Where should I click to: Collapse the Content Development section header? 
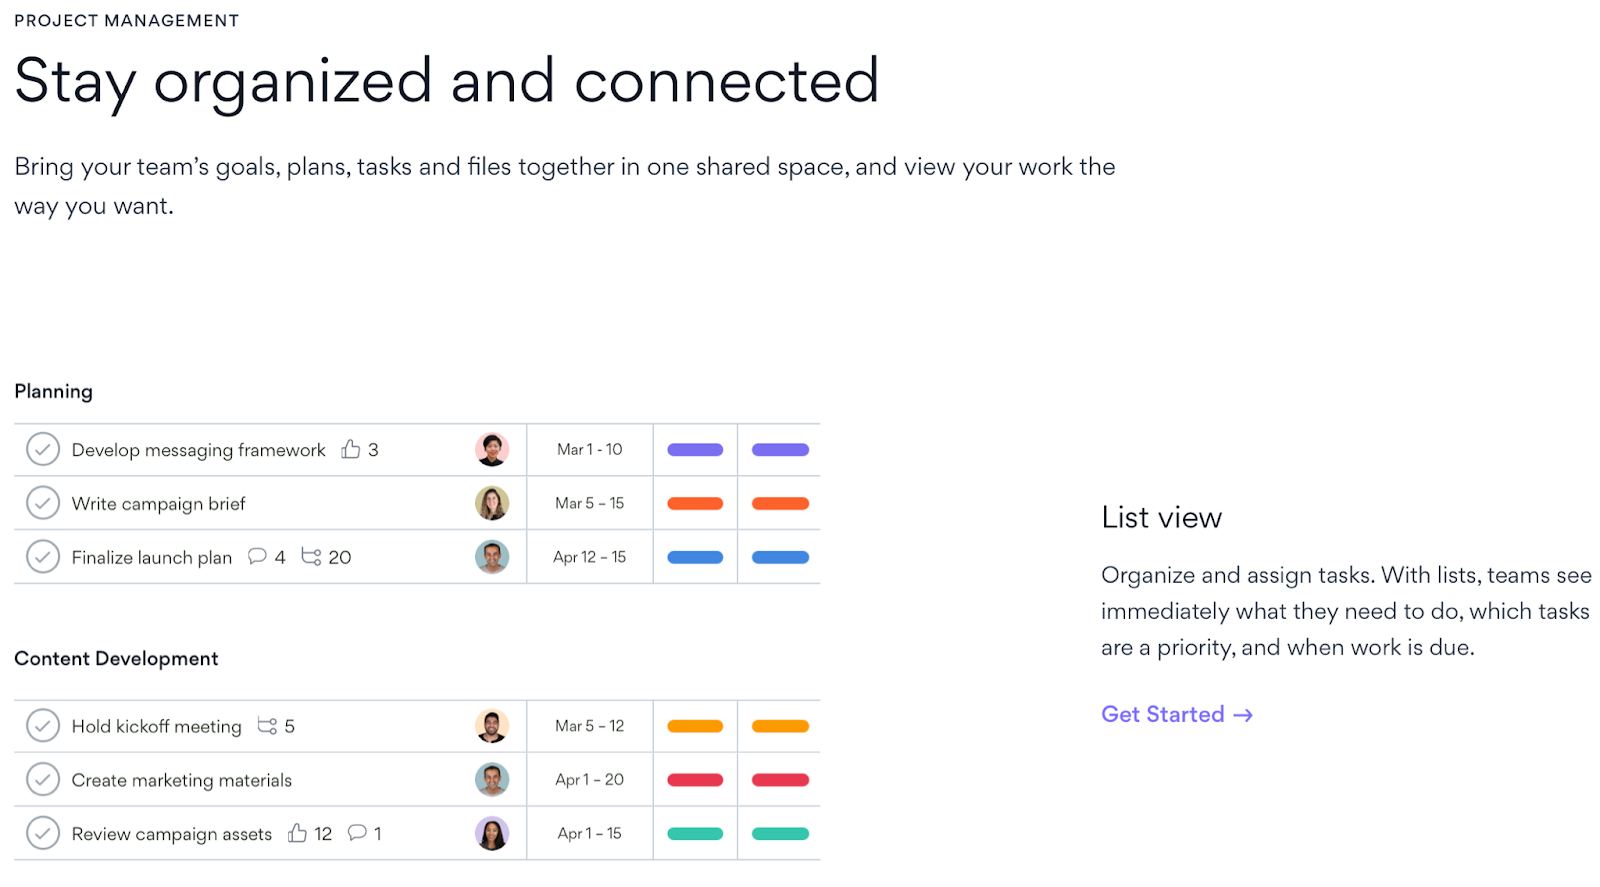[x=116, y=659]
